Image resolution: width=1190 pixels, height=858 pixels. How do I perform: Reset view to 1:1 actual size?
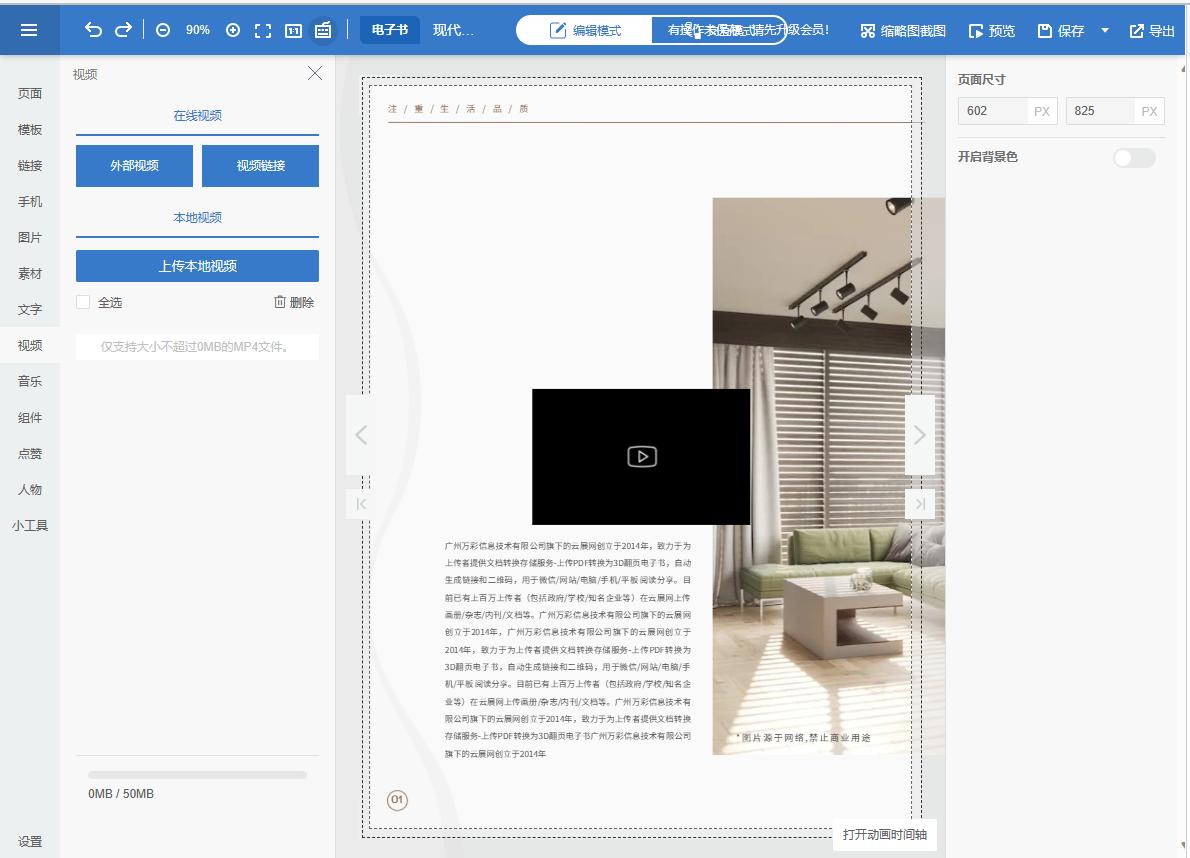[293, 30]
